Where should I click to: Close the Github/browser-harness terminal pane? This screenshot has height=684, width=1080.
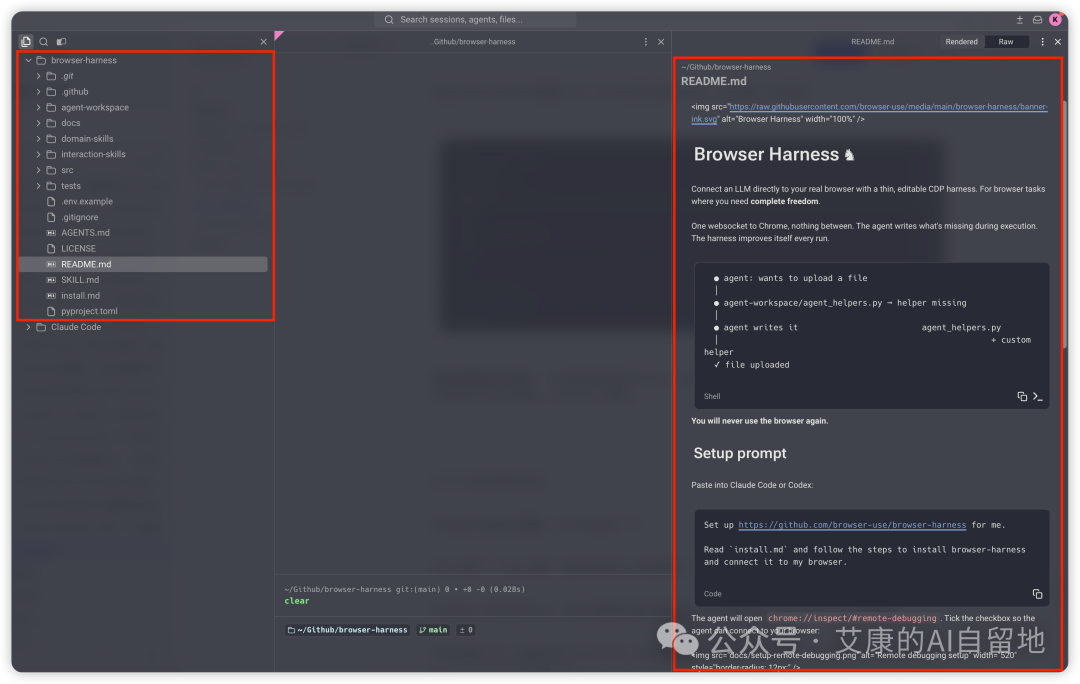coord(661,41)
